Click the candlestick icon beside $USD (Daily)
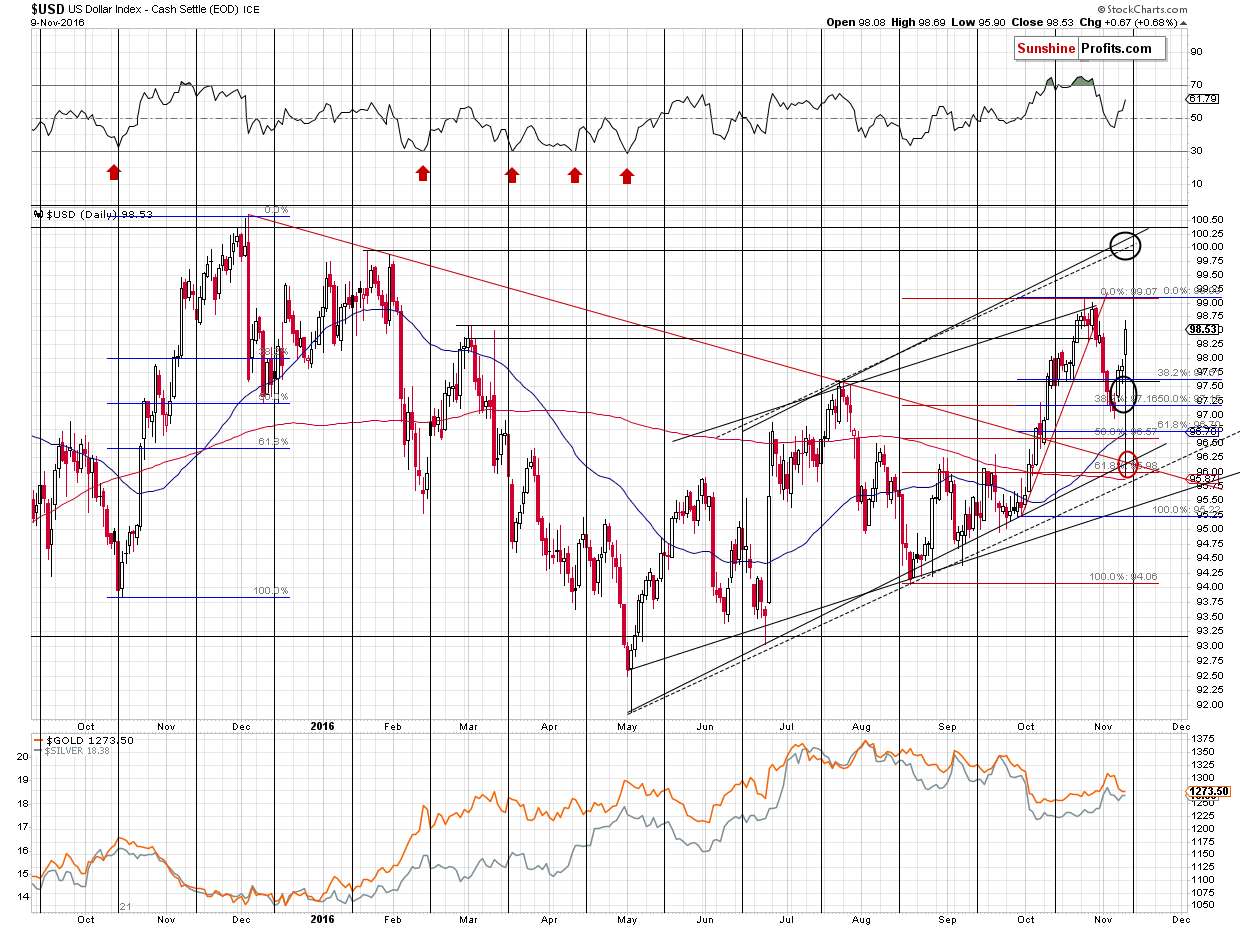 tap(38, 214)
